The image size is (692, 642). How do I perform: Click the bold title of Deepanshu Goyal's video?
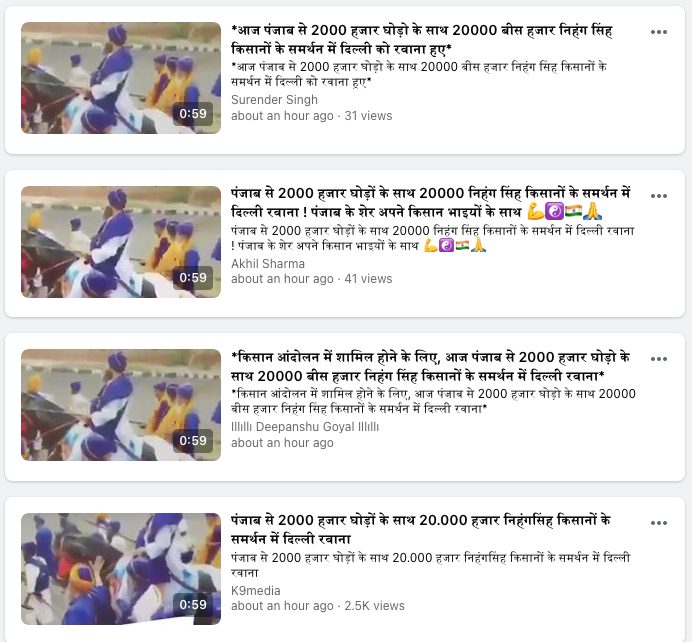430,367
